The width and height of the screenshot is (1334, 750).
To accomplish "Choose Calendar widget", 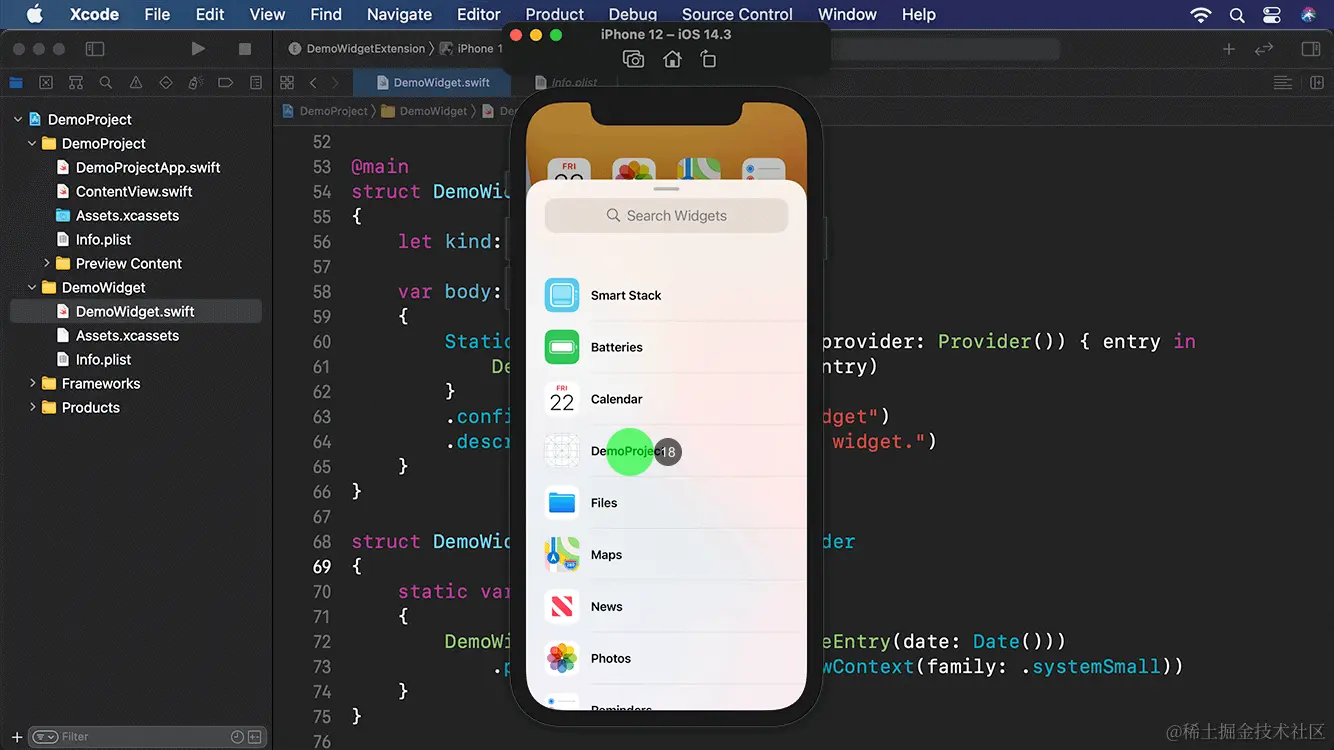I will [x=666, y=399].
